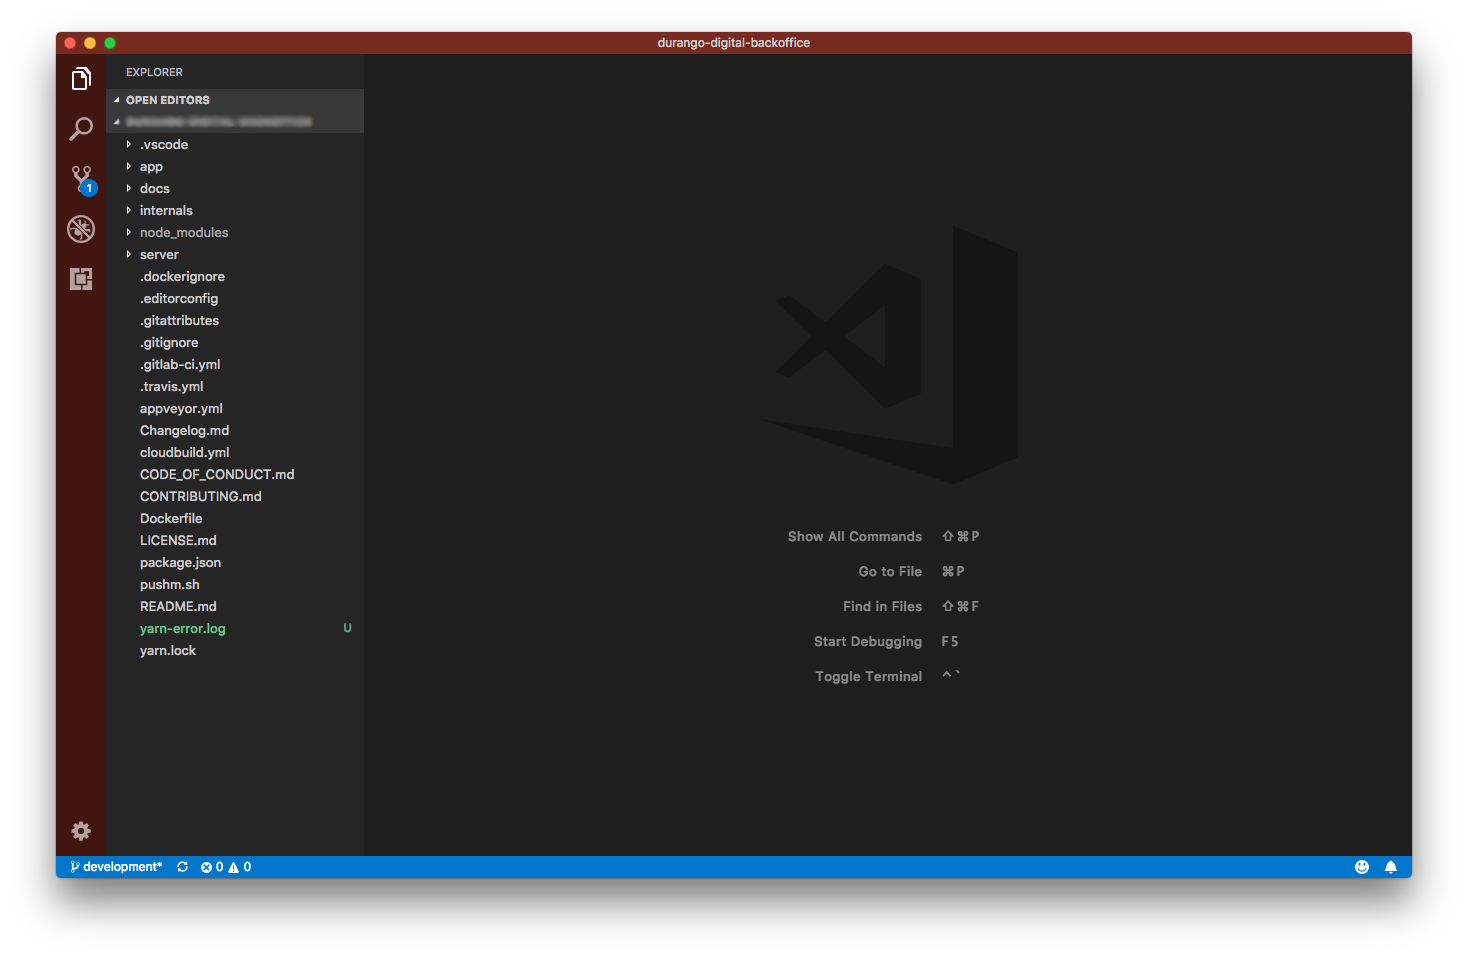Open the .gitignore file
This screenshot has height=958, width=1468.
click(235, 343)
